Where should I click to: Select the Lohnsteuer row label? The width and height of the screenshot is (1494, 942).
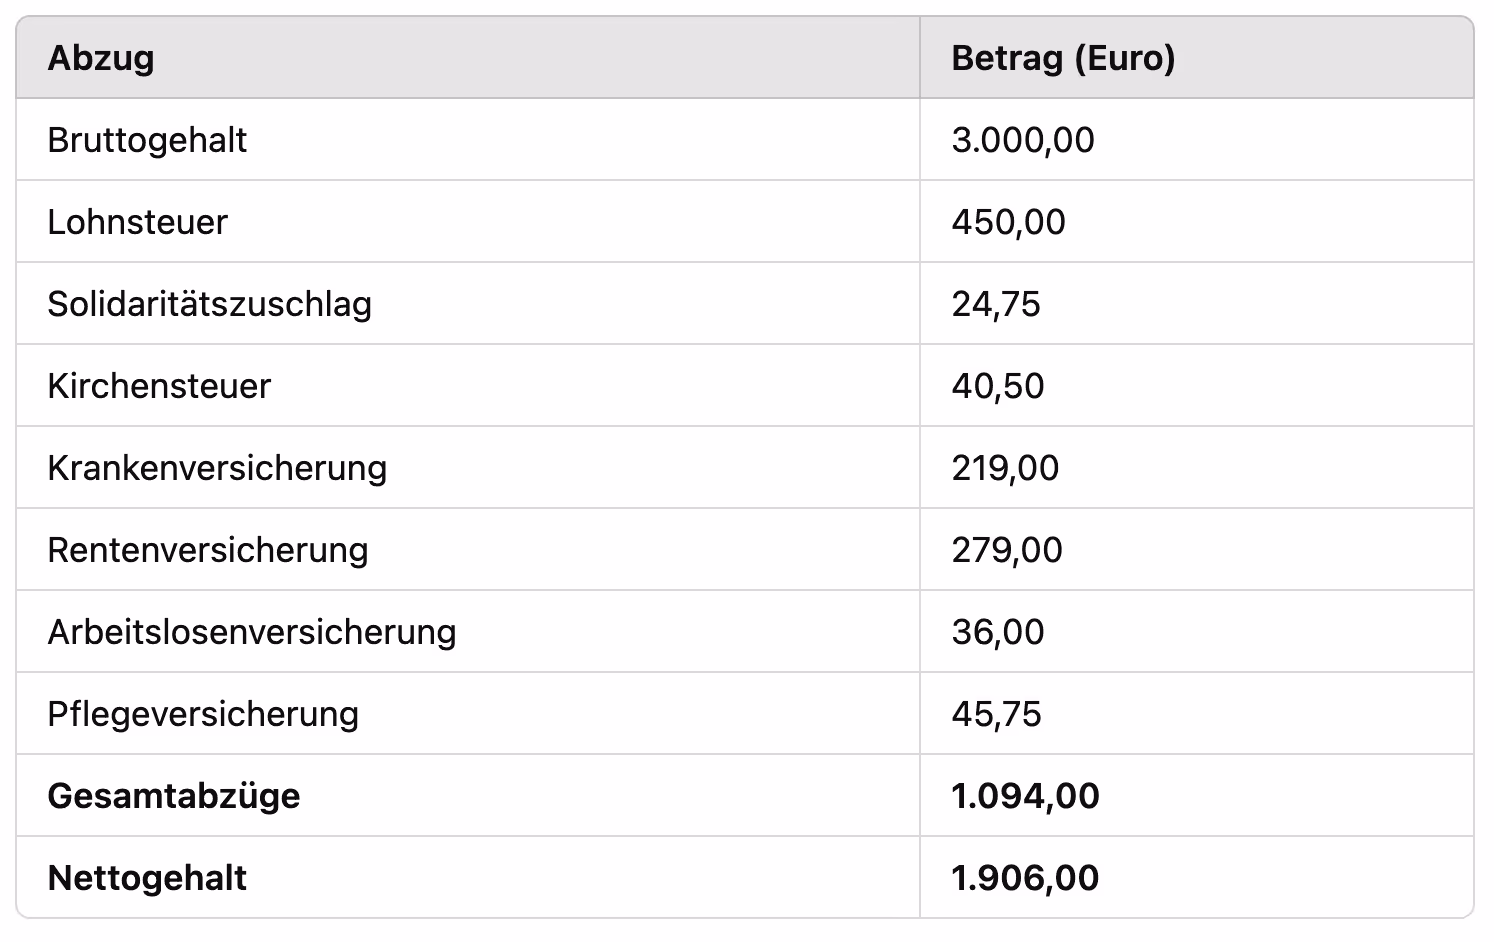[x=138, y=222]
